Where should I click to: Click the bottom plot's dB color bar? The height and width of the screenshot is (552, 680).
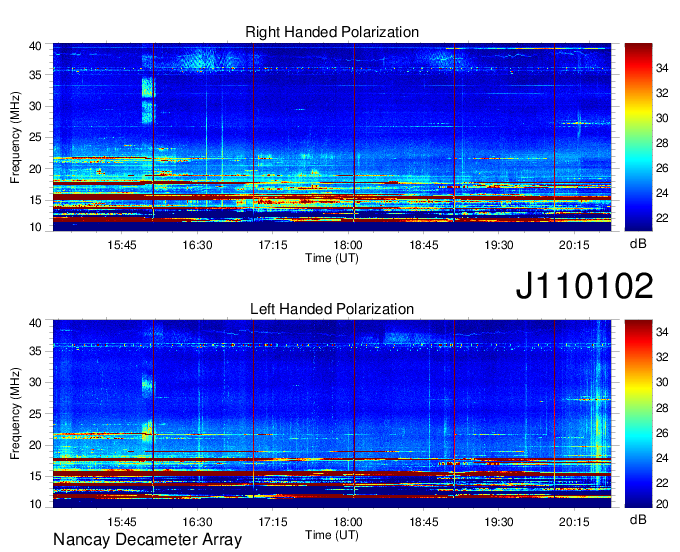tap(638, 414)
